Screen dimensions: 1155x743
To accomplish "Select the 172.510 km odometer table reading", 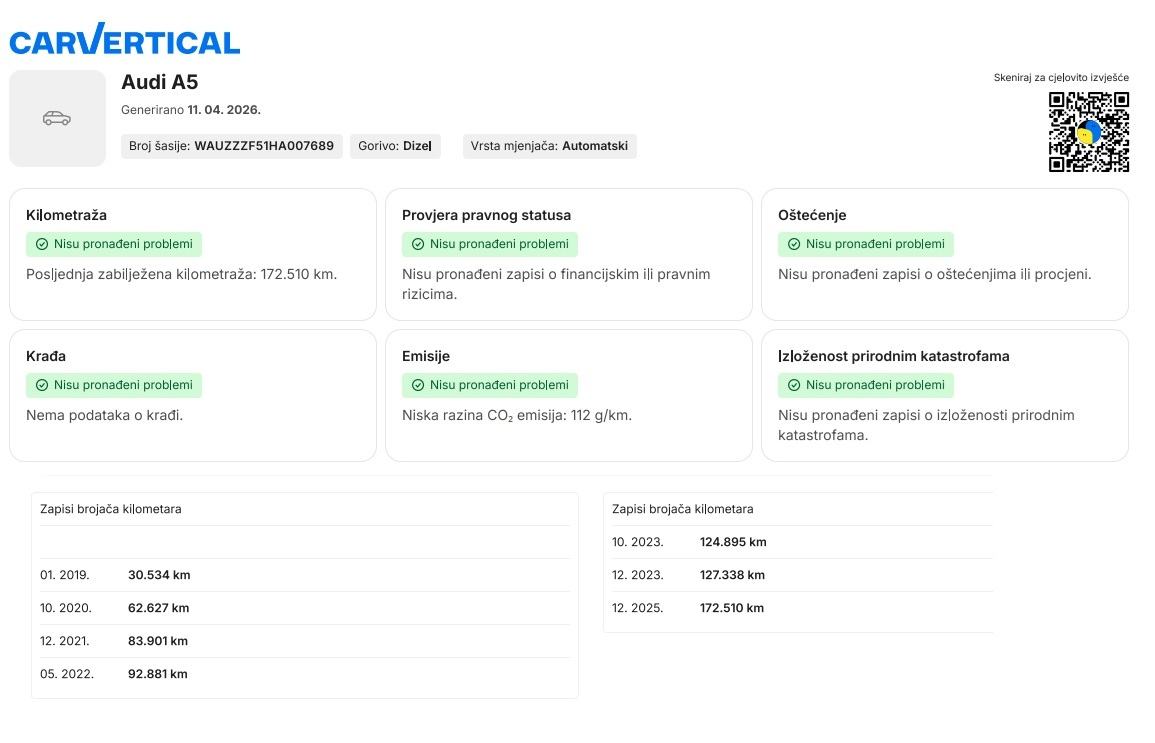I will (731, 608).
